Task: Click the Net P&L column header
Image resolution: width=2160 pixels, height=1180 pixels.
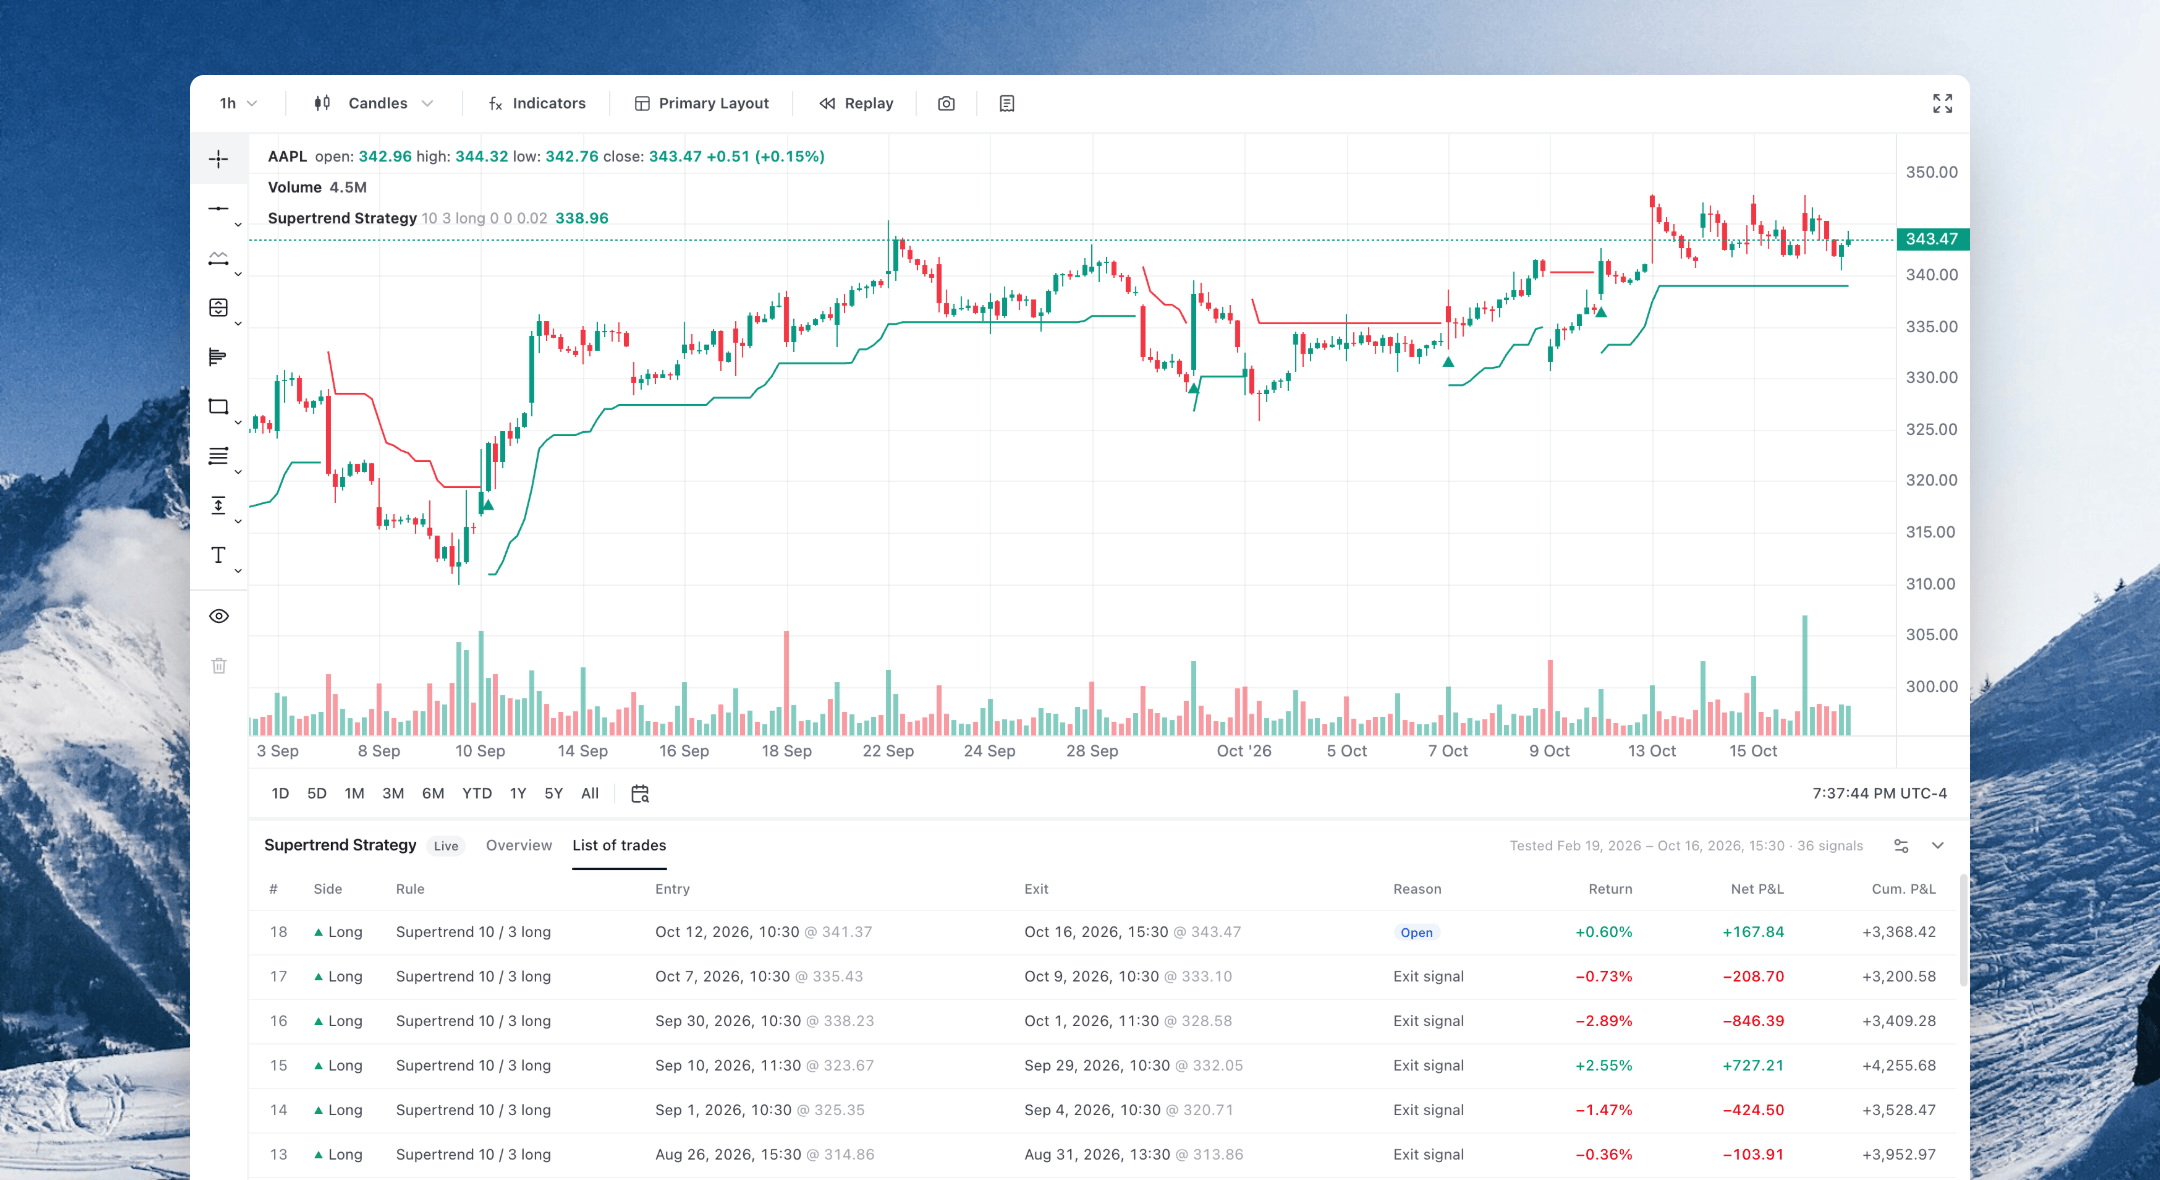Action: tap(1757, 889)
